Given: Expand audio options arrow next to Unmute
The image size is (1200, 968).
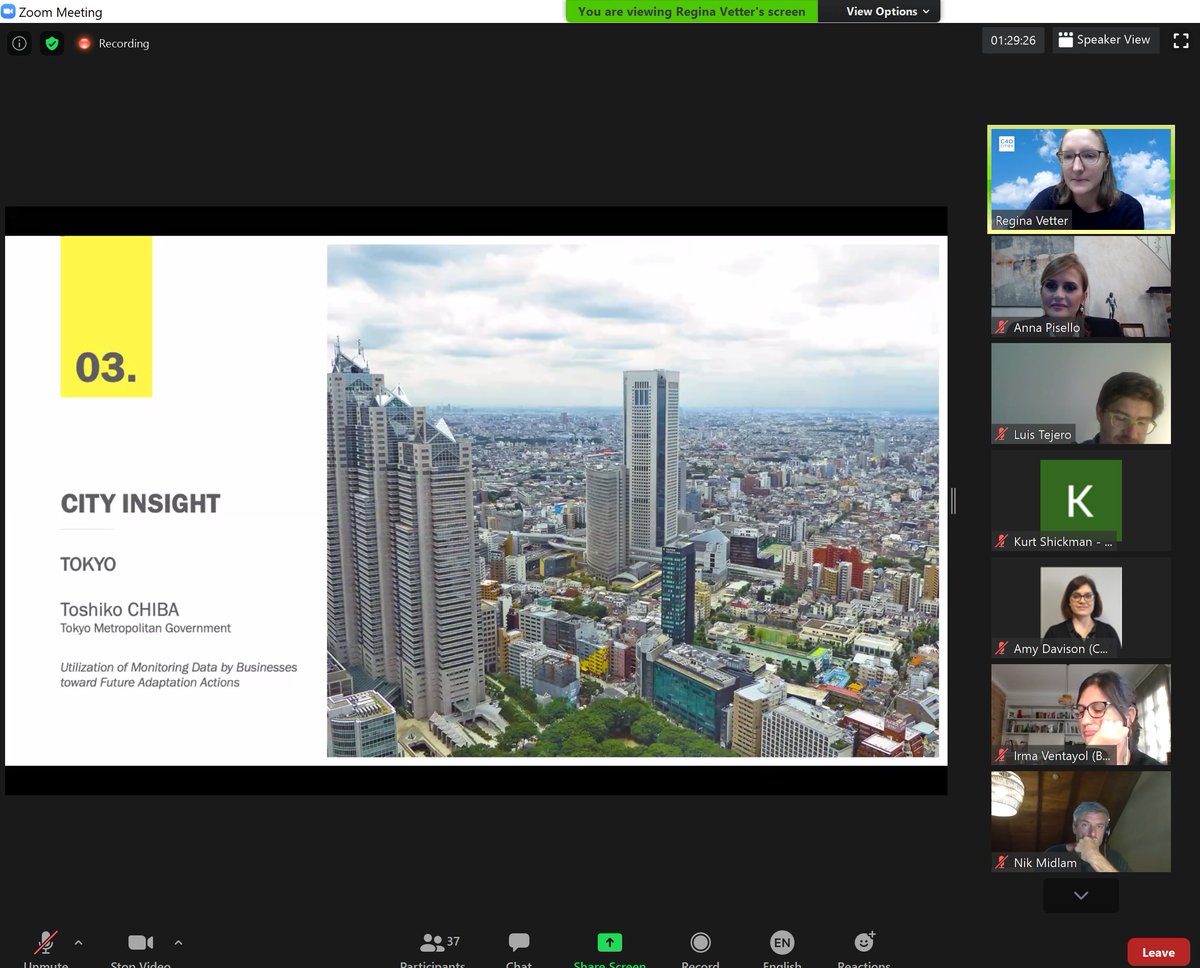Looking at the screenshot, I should (x=78, y=942).
